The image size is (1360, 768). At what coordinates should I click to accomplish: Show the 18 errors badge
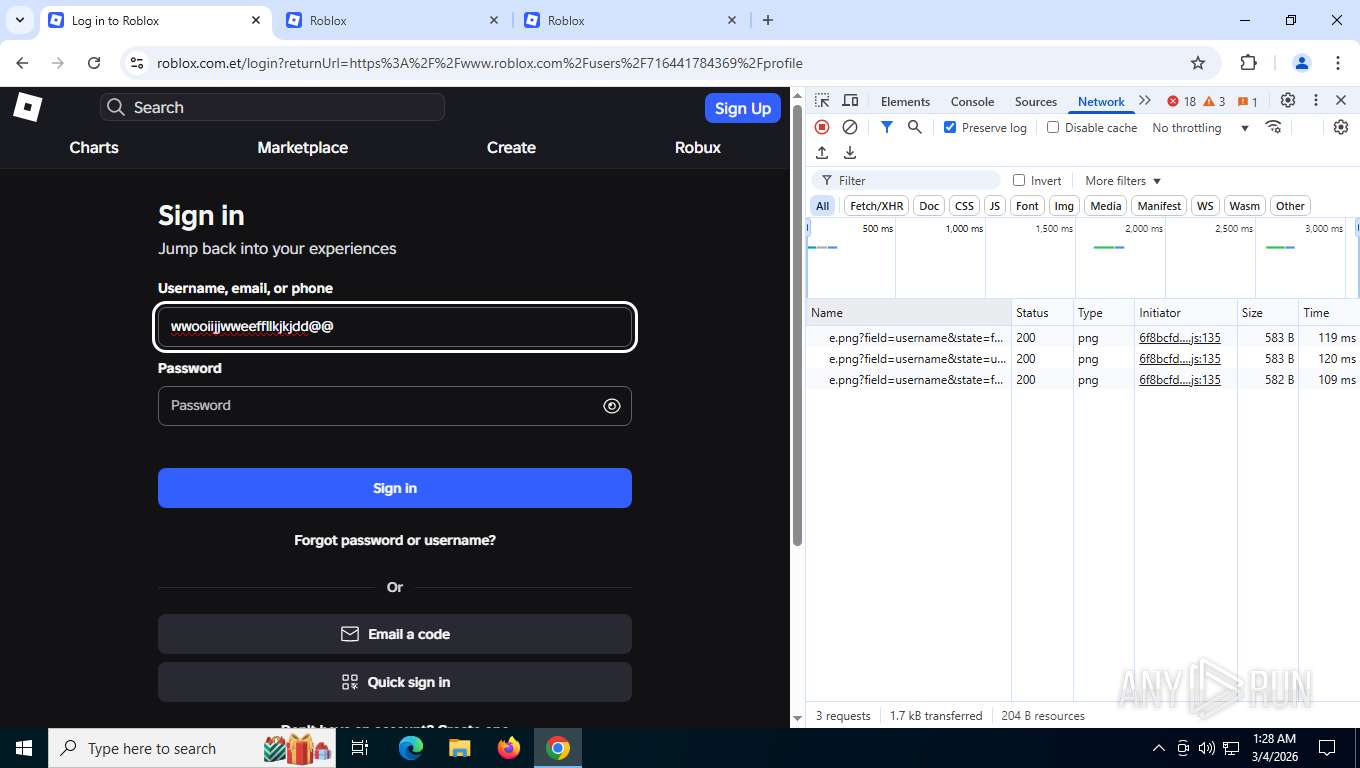click(x=1182, y=101)
